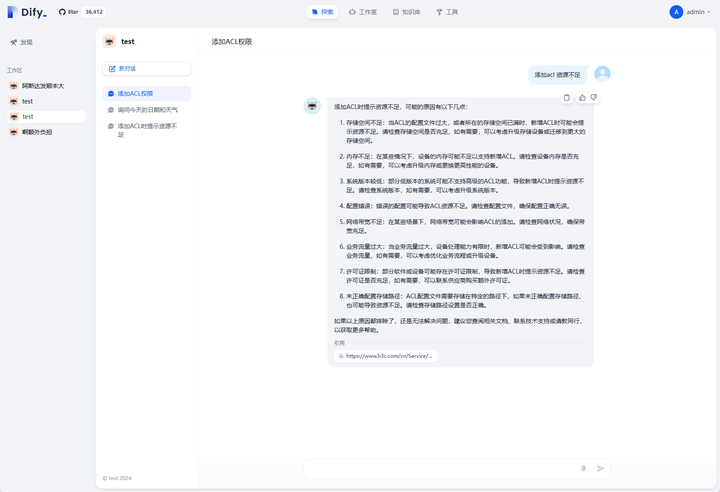720x492 pixels.
Task: Click the 36,412 star count
Action: tap(94, 12)
